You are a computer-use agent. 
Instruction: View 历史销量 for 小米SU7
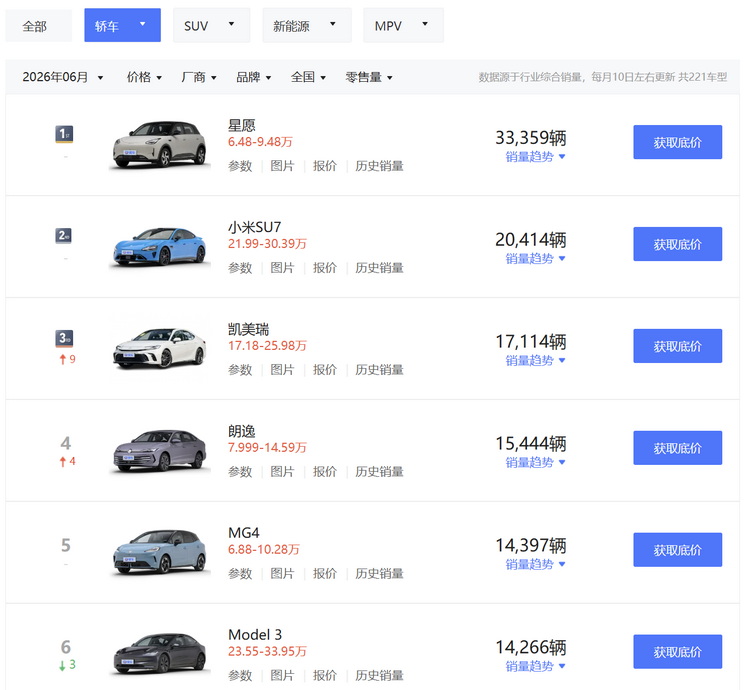379,268
